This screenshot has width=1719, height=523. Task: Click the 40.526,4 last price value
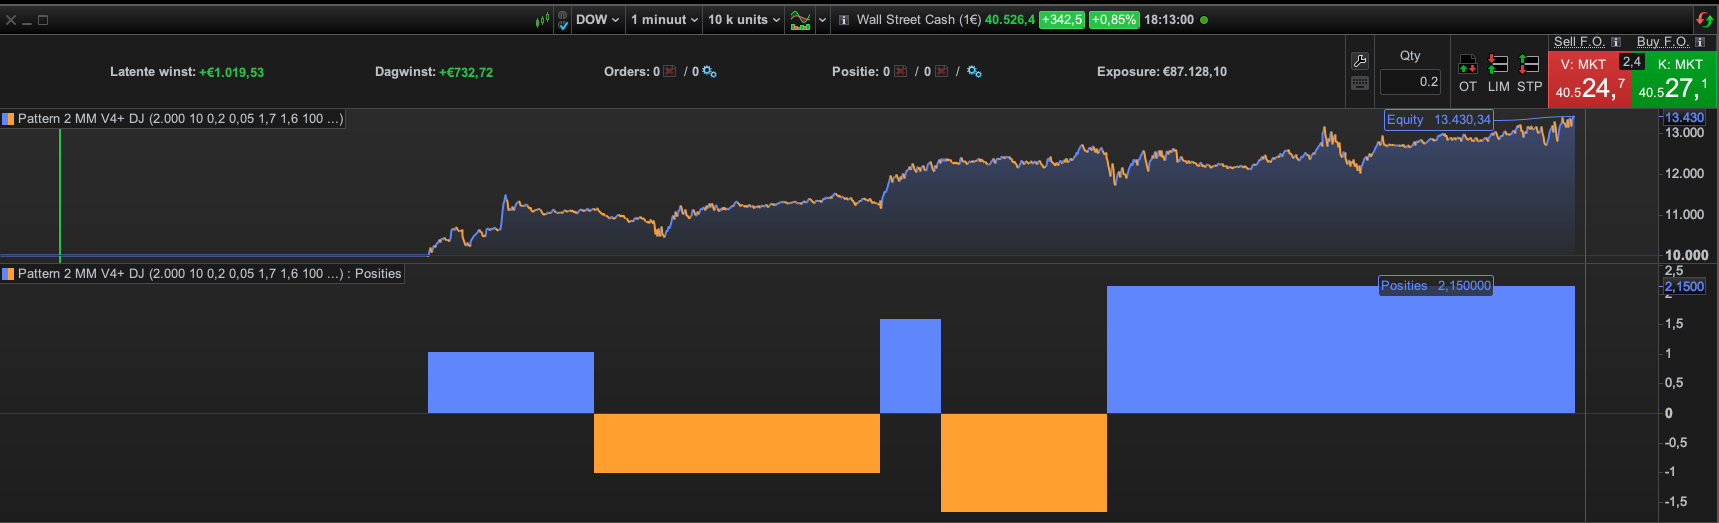pyautogui.click(x=1010, y=20)
